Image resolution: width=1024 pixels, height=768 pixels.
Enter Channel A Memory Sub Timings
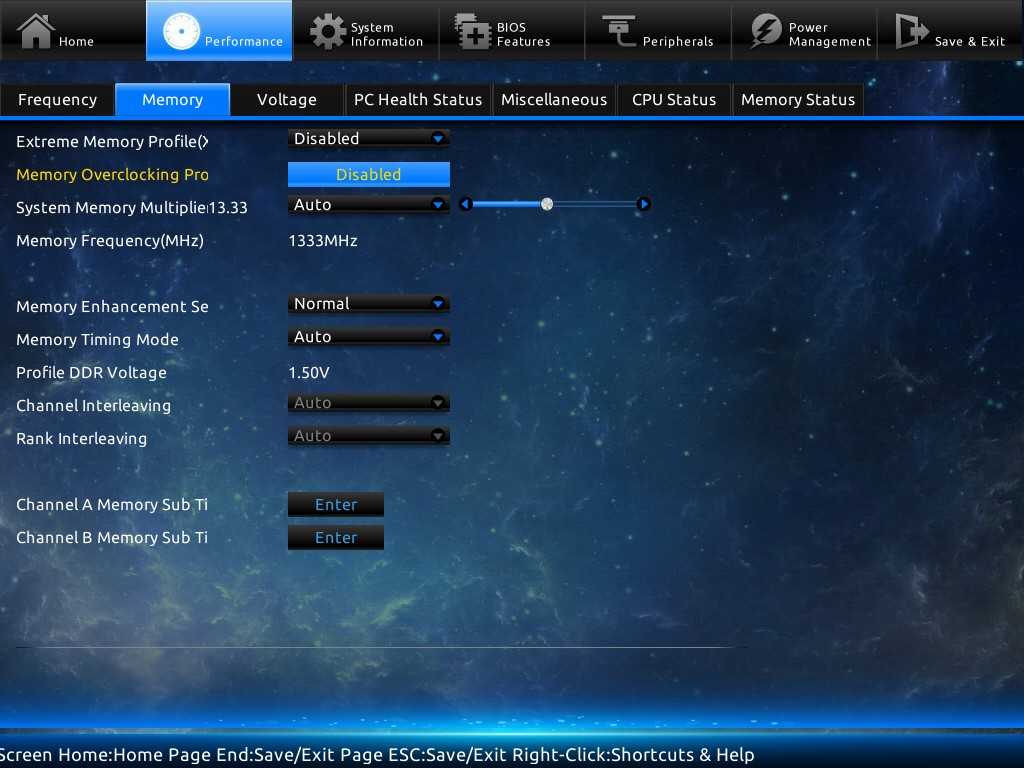pos(335,505)
